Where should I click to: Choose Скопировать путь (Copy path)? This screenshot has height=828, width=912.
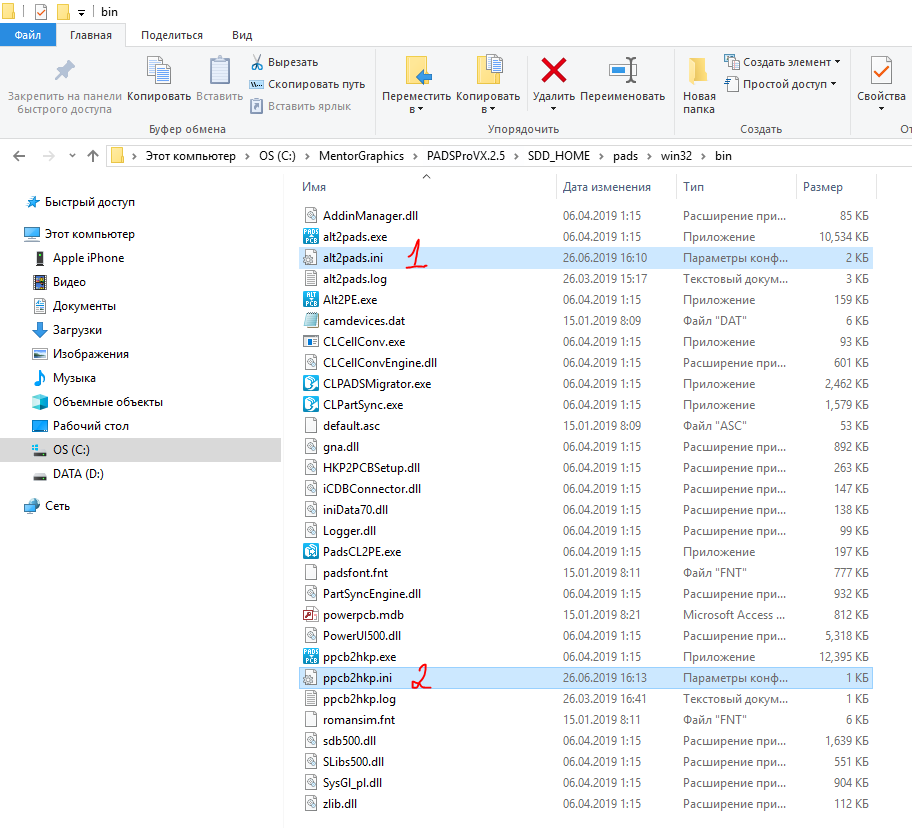pos(307,84)
